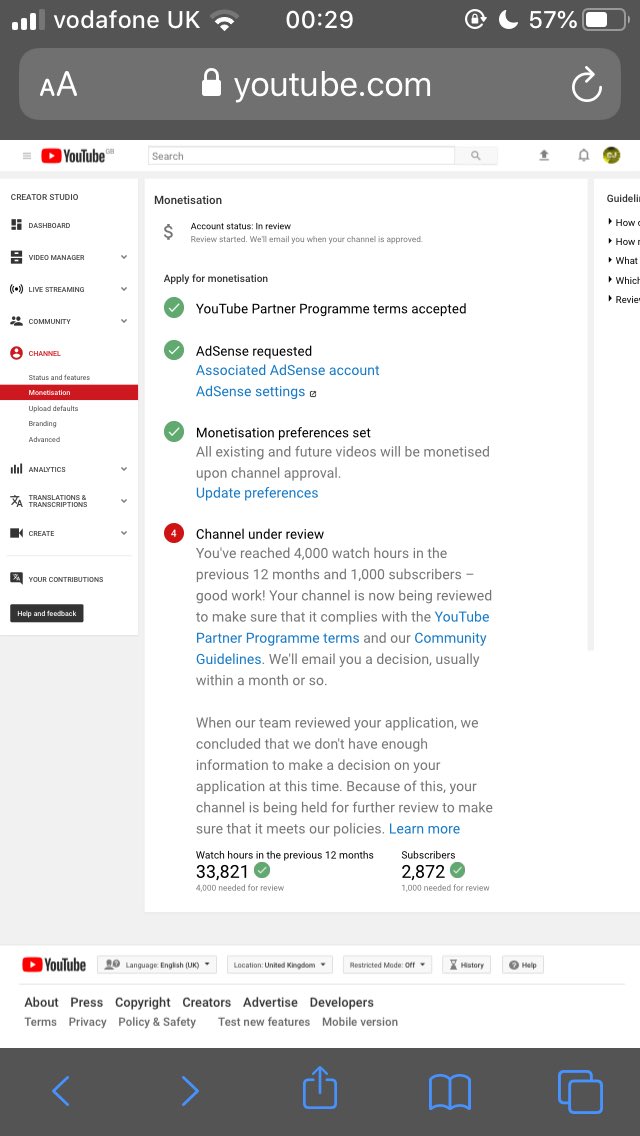Select the Monetisation submenu item
The image size is (640, 1136).
[69, 393]
